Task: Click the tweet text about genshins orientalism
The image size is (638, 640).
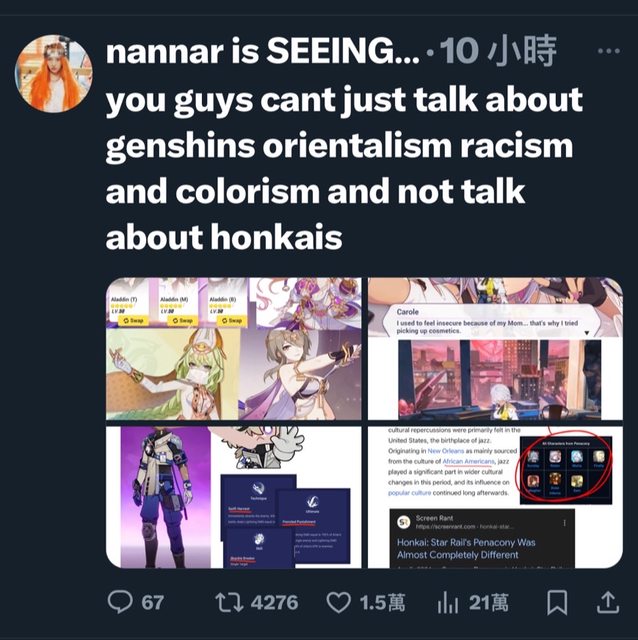Action: [x=344, y=168]
